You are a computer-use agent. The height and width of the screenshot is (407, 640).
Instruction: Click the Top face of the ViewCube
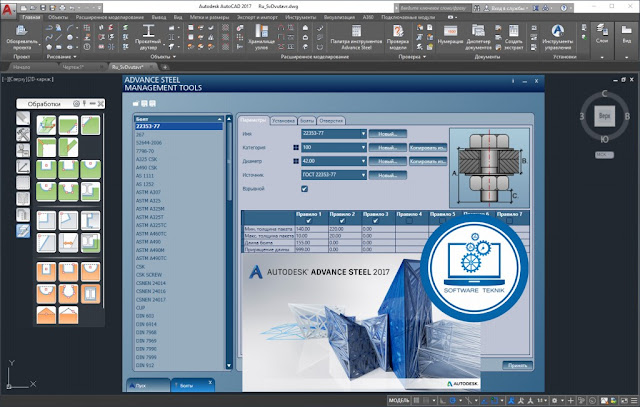[604, 116]
